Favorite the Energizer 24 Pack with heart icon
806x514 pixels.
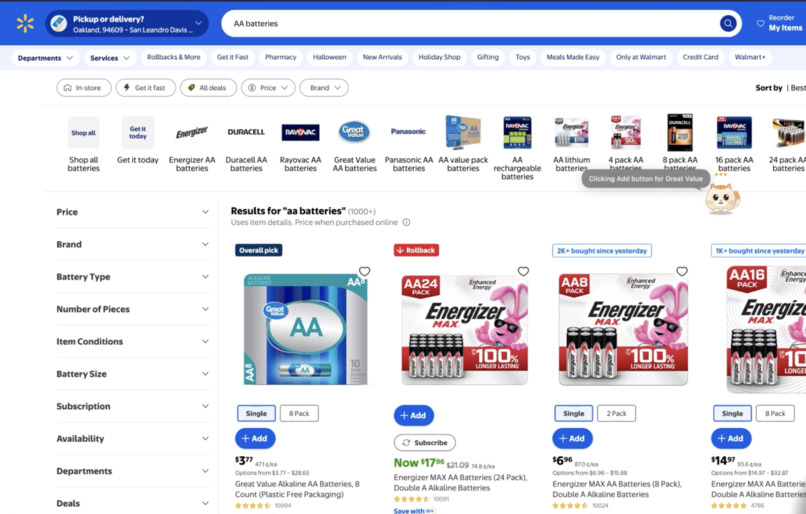[x=523, y=271]
